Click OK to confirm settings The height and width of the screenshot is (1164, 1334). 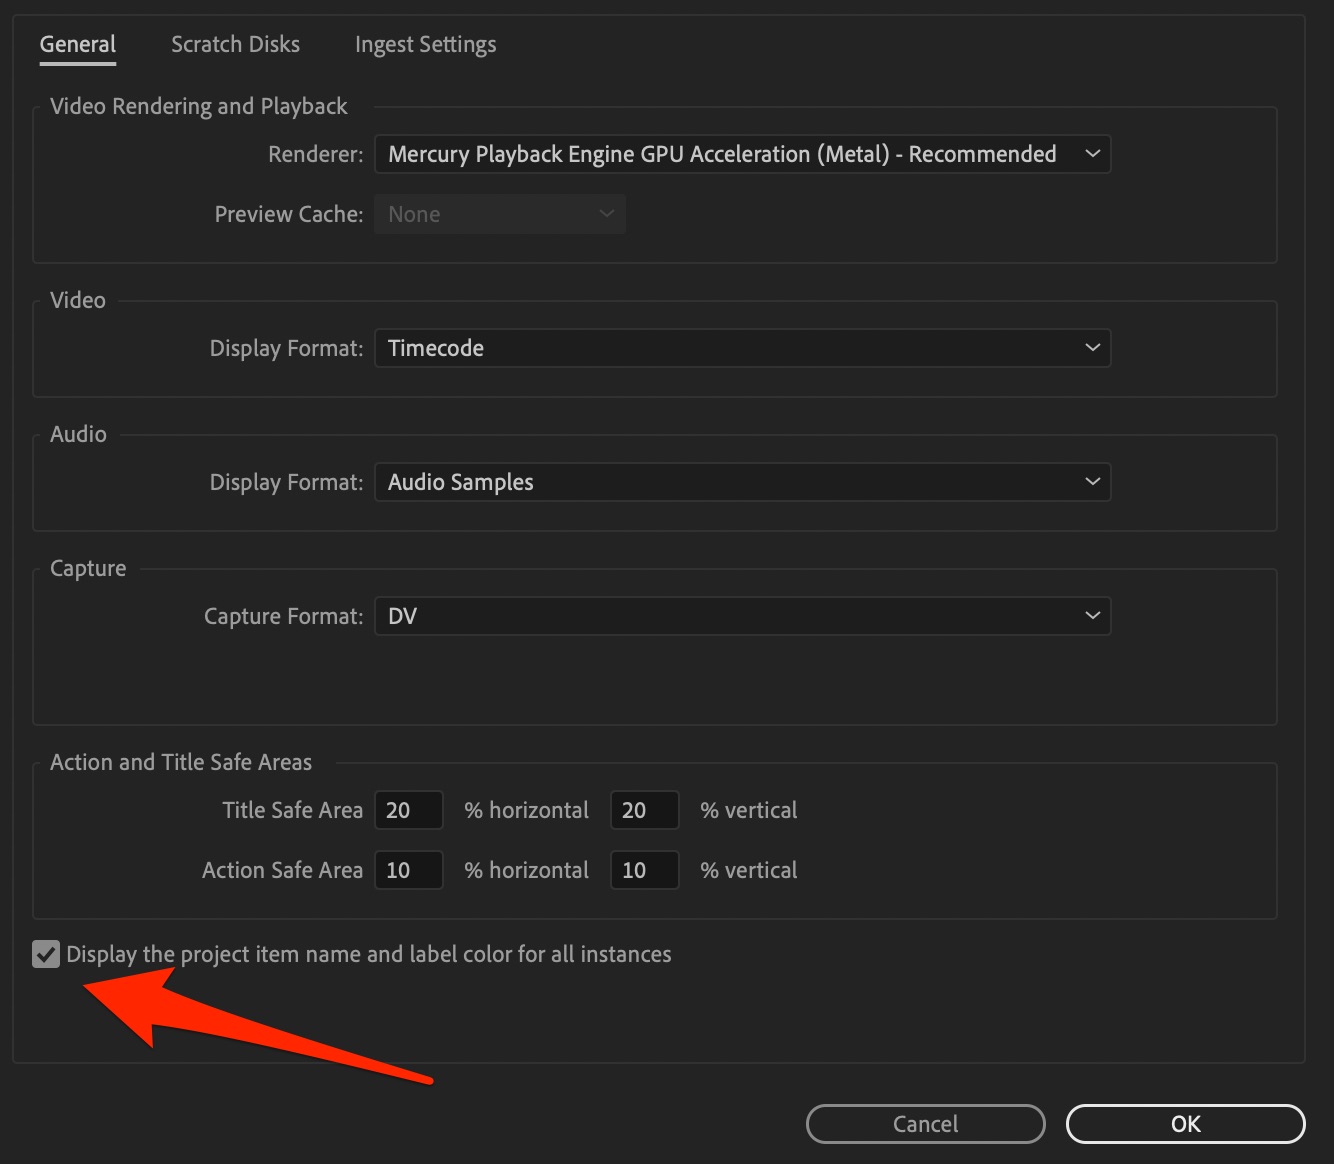pos(1185,1123)
